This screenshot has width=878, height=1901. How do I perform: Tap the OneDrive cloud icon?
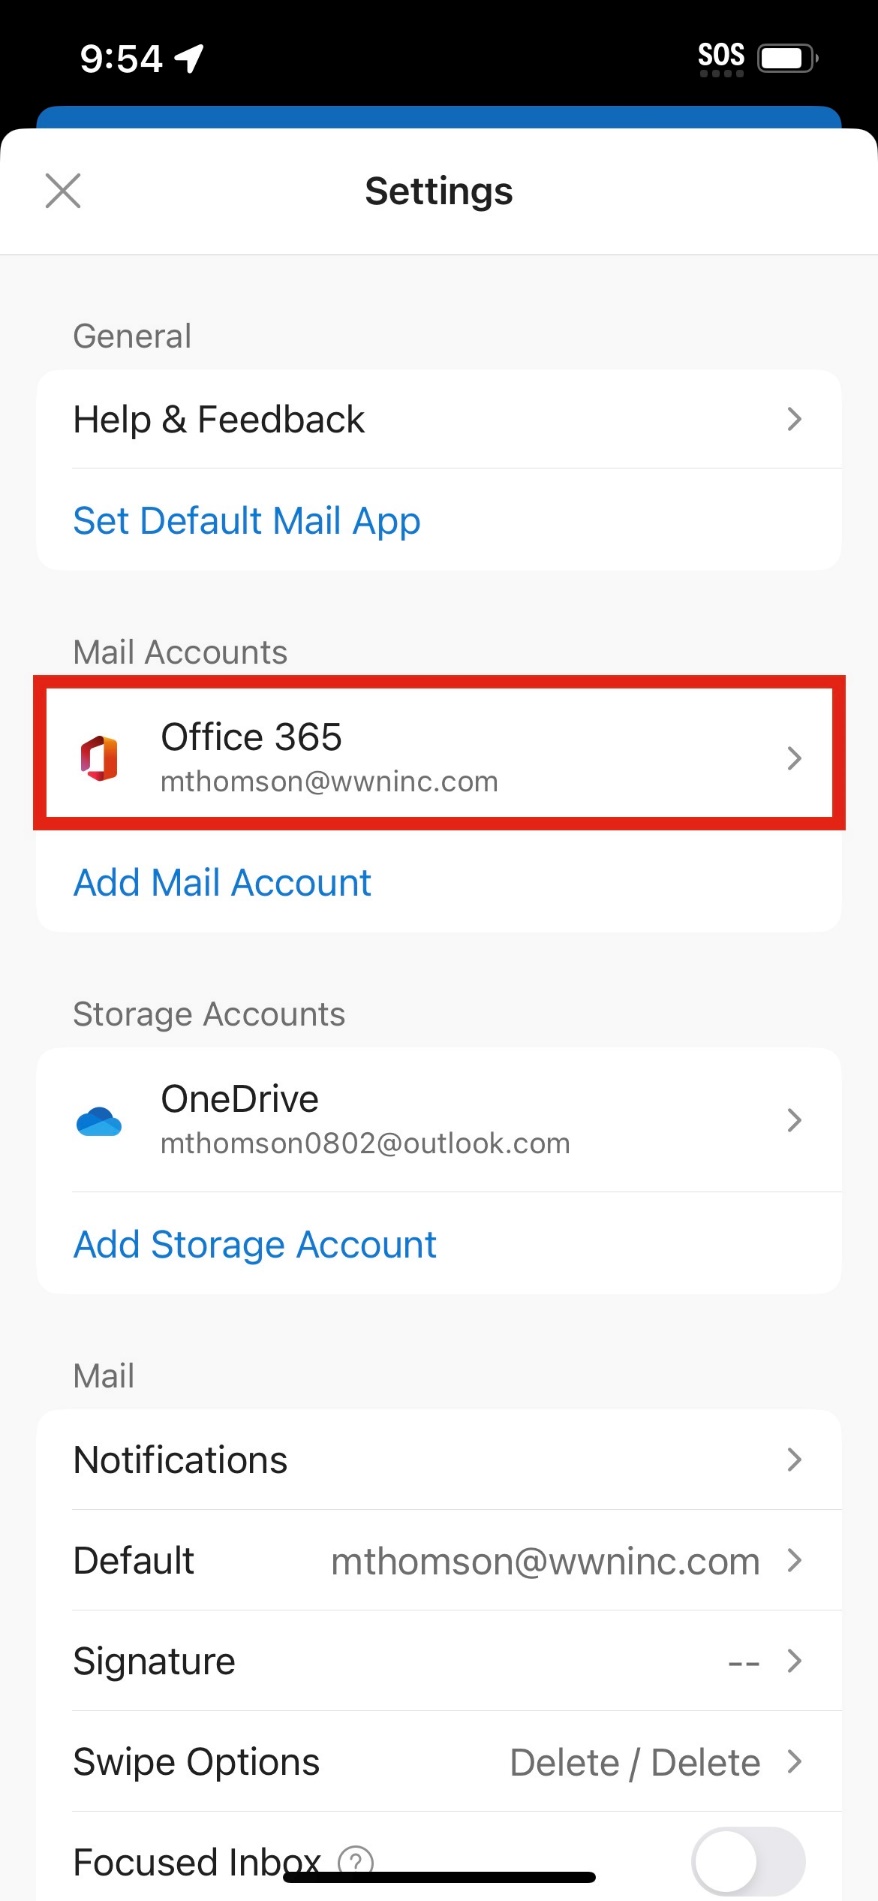(99, 1121)
